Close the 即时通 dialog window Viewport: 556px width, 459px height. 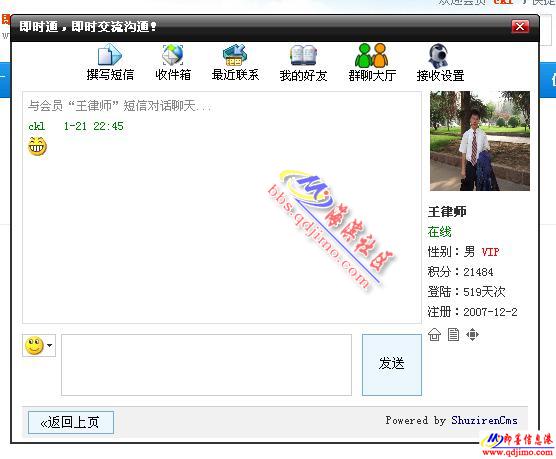[x=520, y=27]
